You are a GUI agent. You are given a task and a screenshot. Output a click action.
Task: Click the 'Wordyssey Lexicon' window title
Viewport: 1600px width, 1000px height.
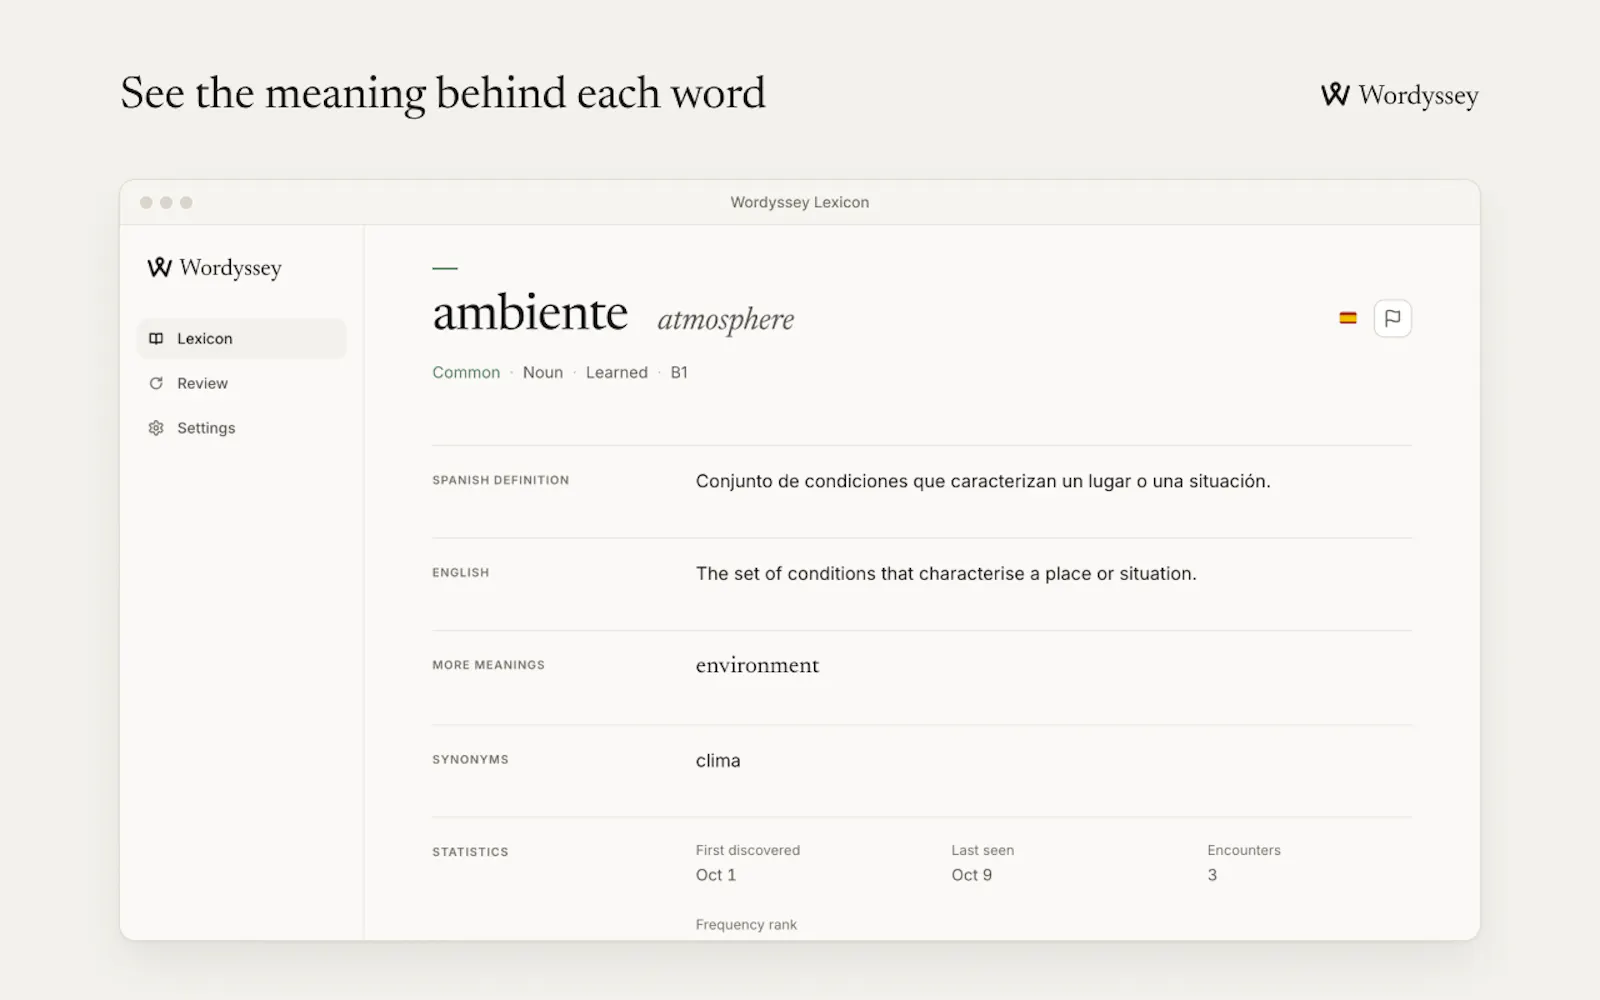coord(800,202)
